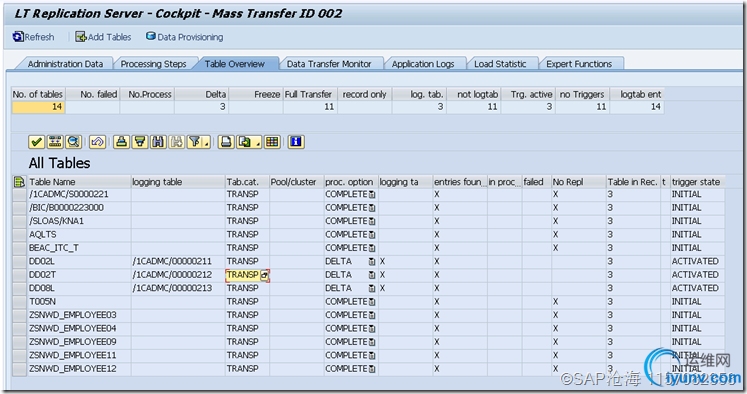
Task: Open the Load Statistic tab
Action: point(500,64)
